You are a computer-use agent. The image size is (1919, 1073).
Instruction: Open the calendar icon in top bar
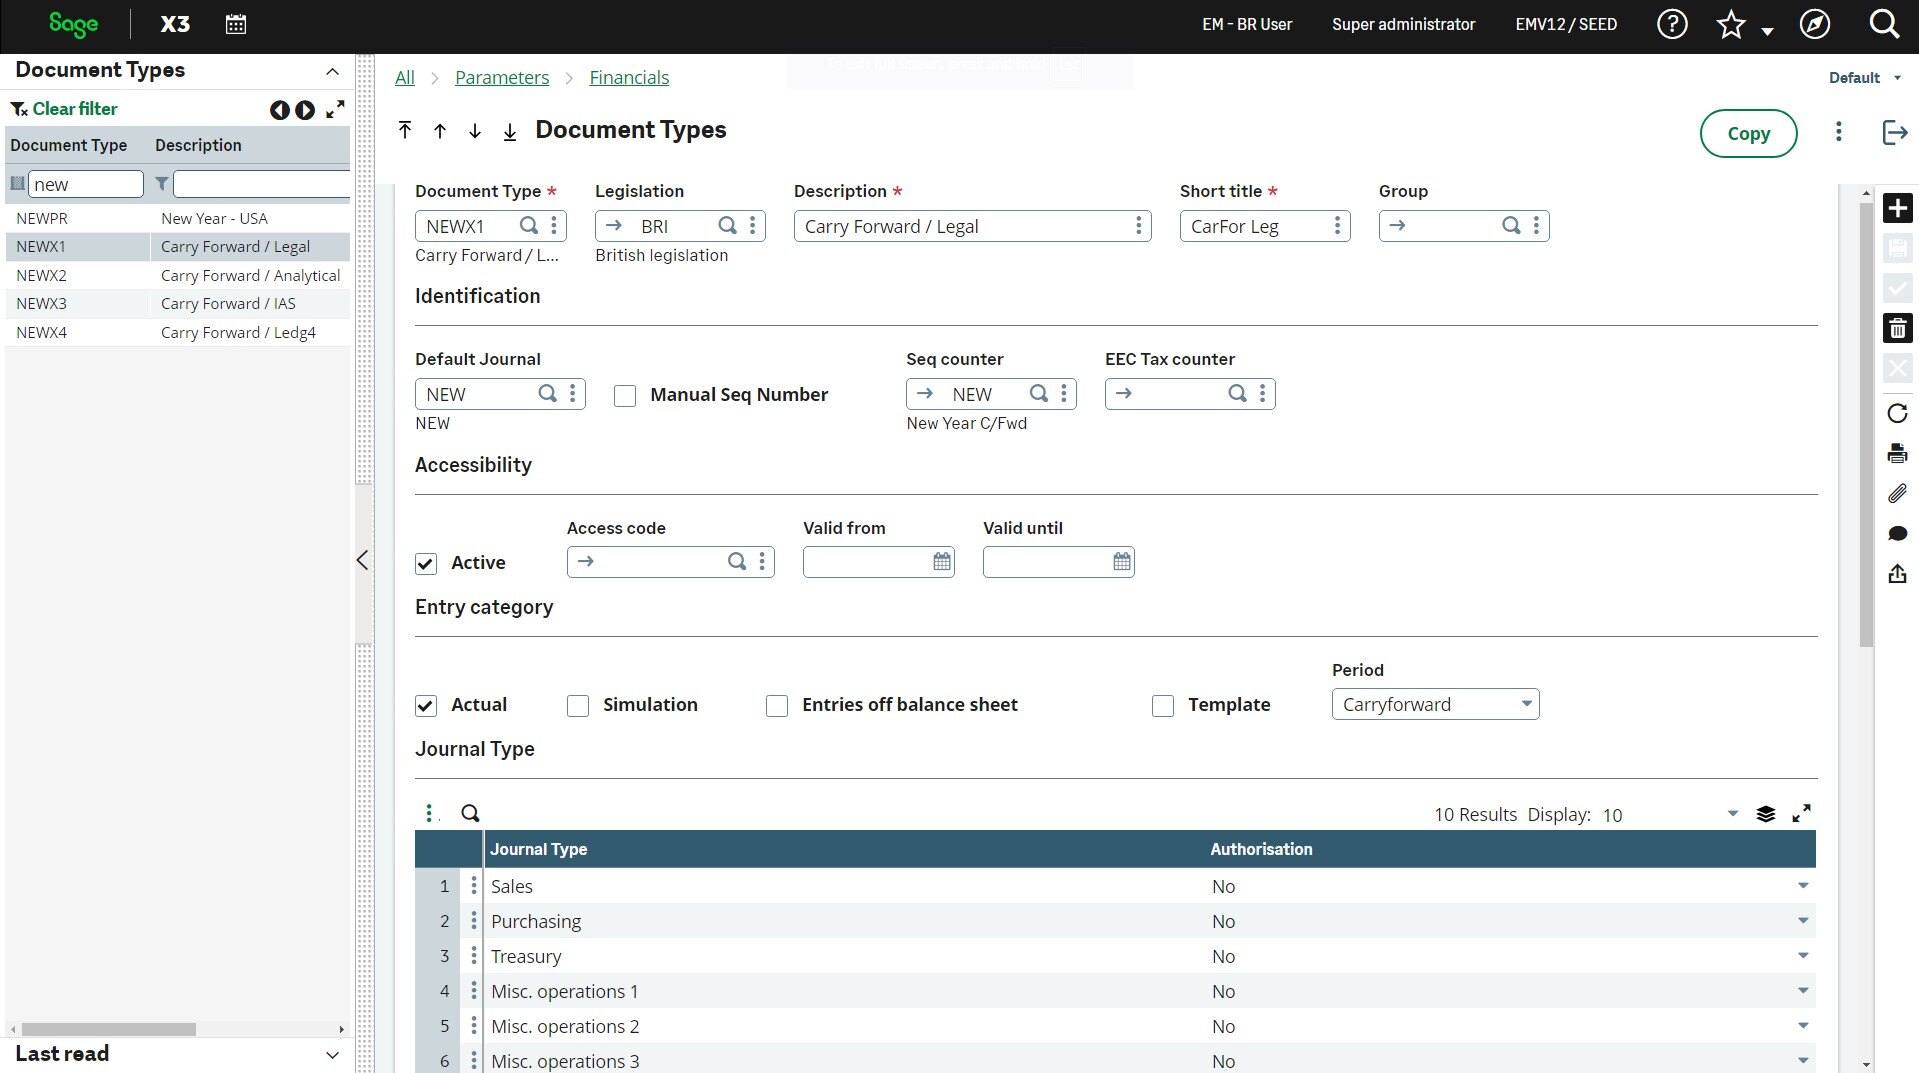(x=236, y=24)
